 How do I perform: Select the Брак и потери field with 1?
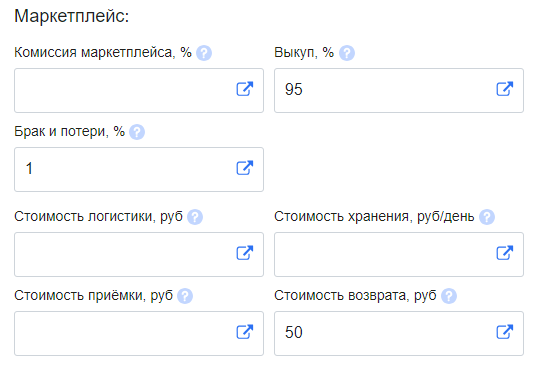[139, 170]
